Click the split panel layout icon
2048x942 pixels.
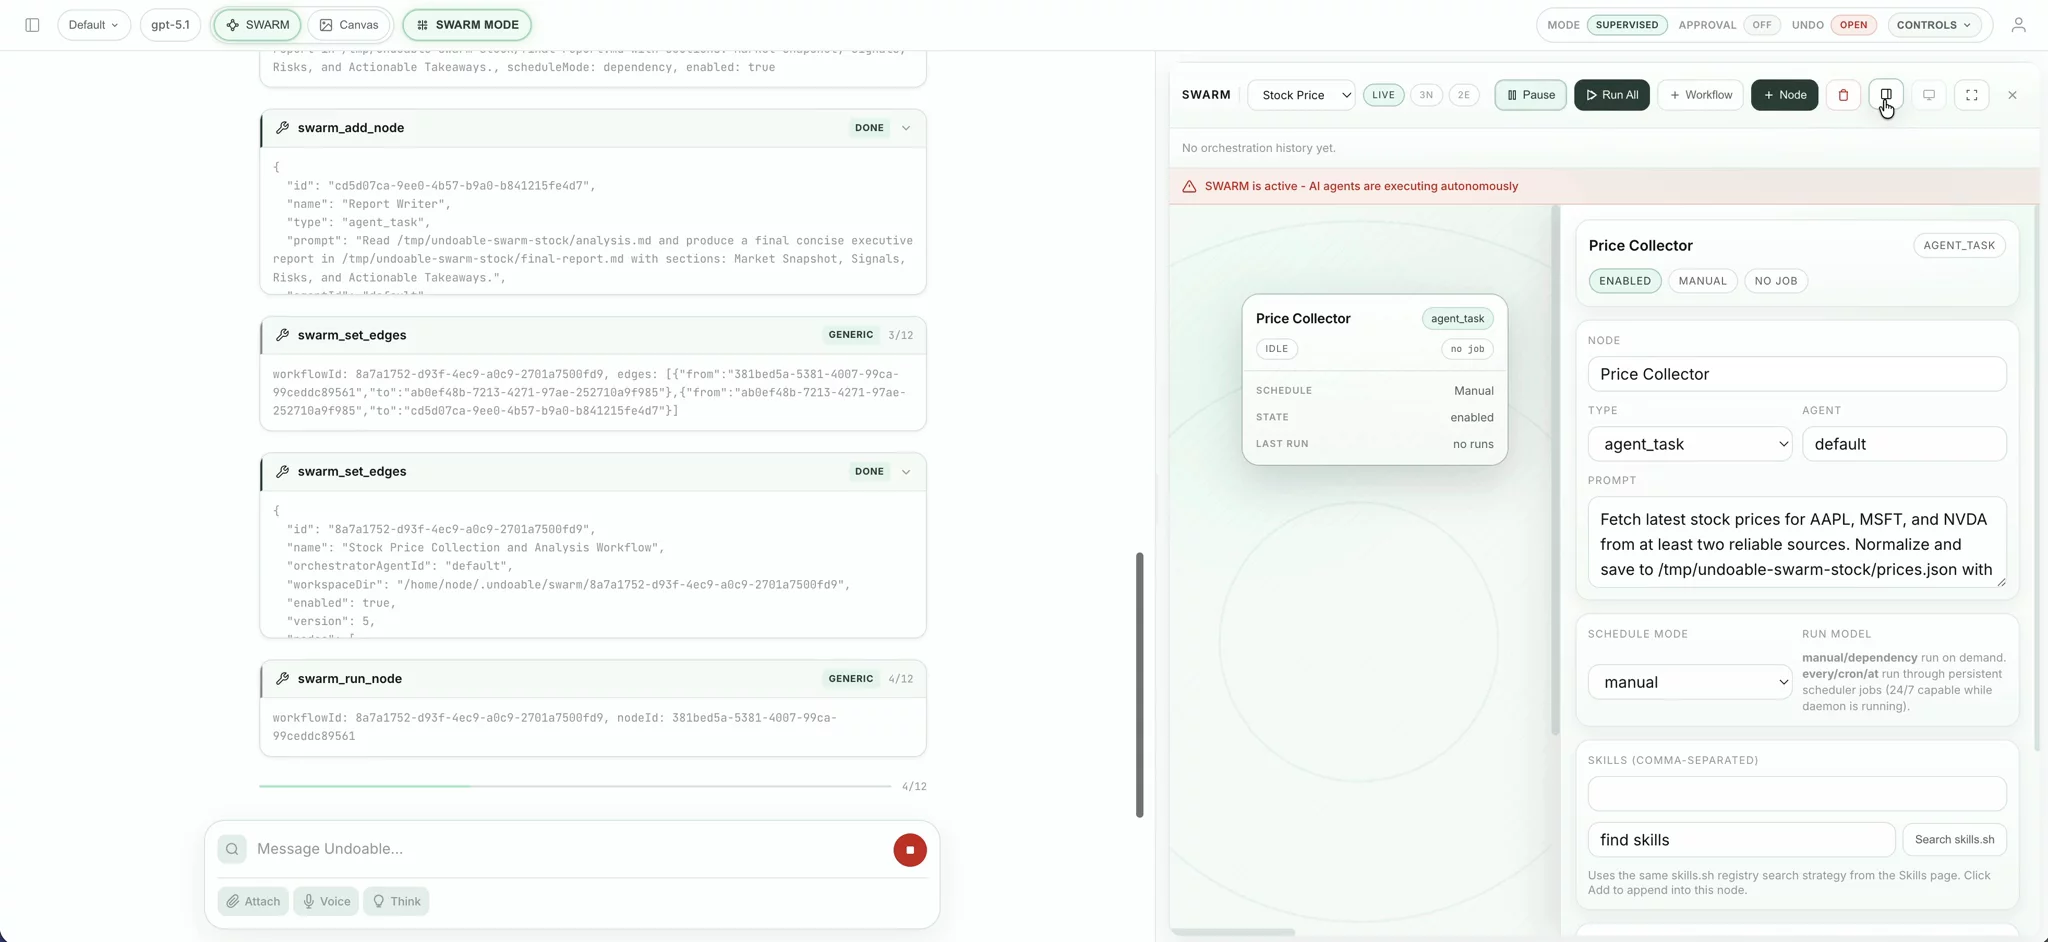point(1885,95)
